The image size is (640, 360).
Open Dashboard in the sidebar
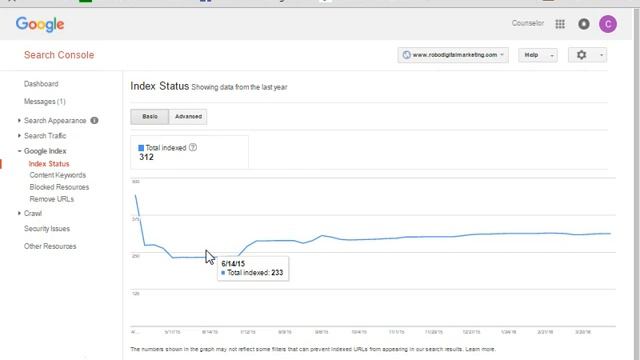click(41, 84)
